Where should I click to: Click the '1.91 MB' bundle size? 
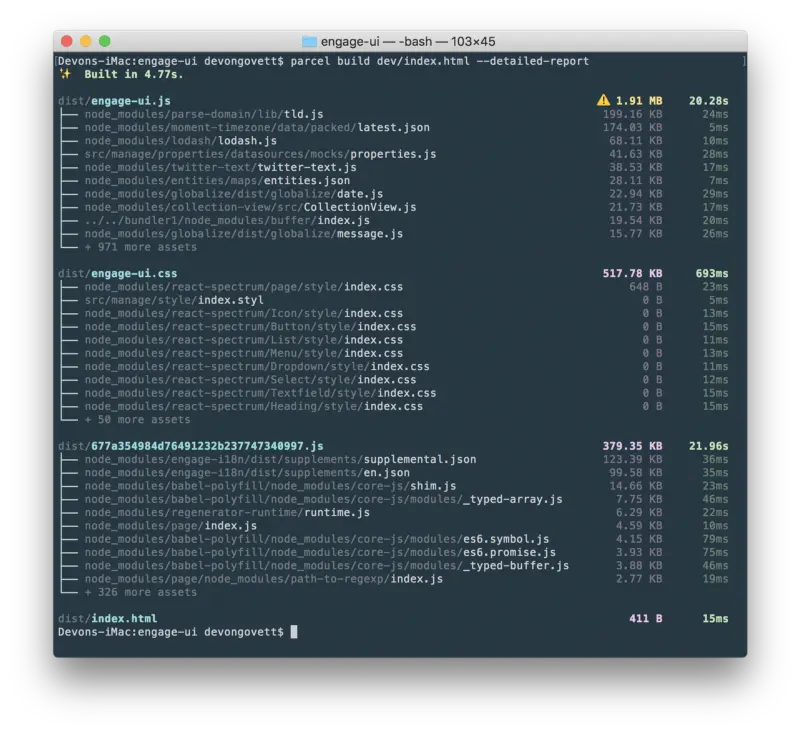pyautogui.click(x=639, y=101)
